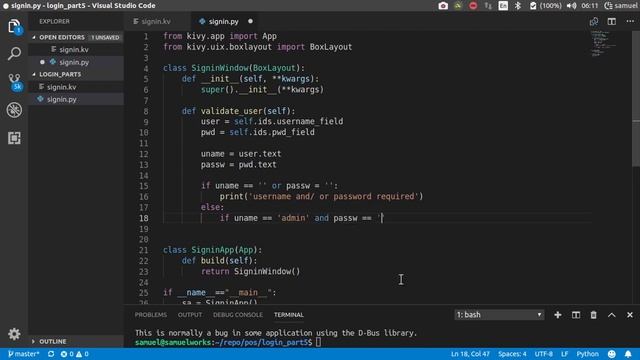Click the master branch indicator in status bar

pyautogui.click(x=23, y=354)
